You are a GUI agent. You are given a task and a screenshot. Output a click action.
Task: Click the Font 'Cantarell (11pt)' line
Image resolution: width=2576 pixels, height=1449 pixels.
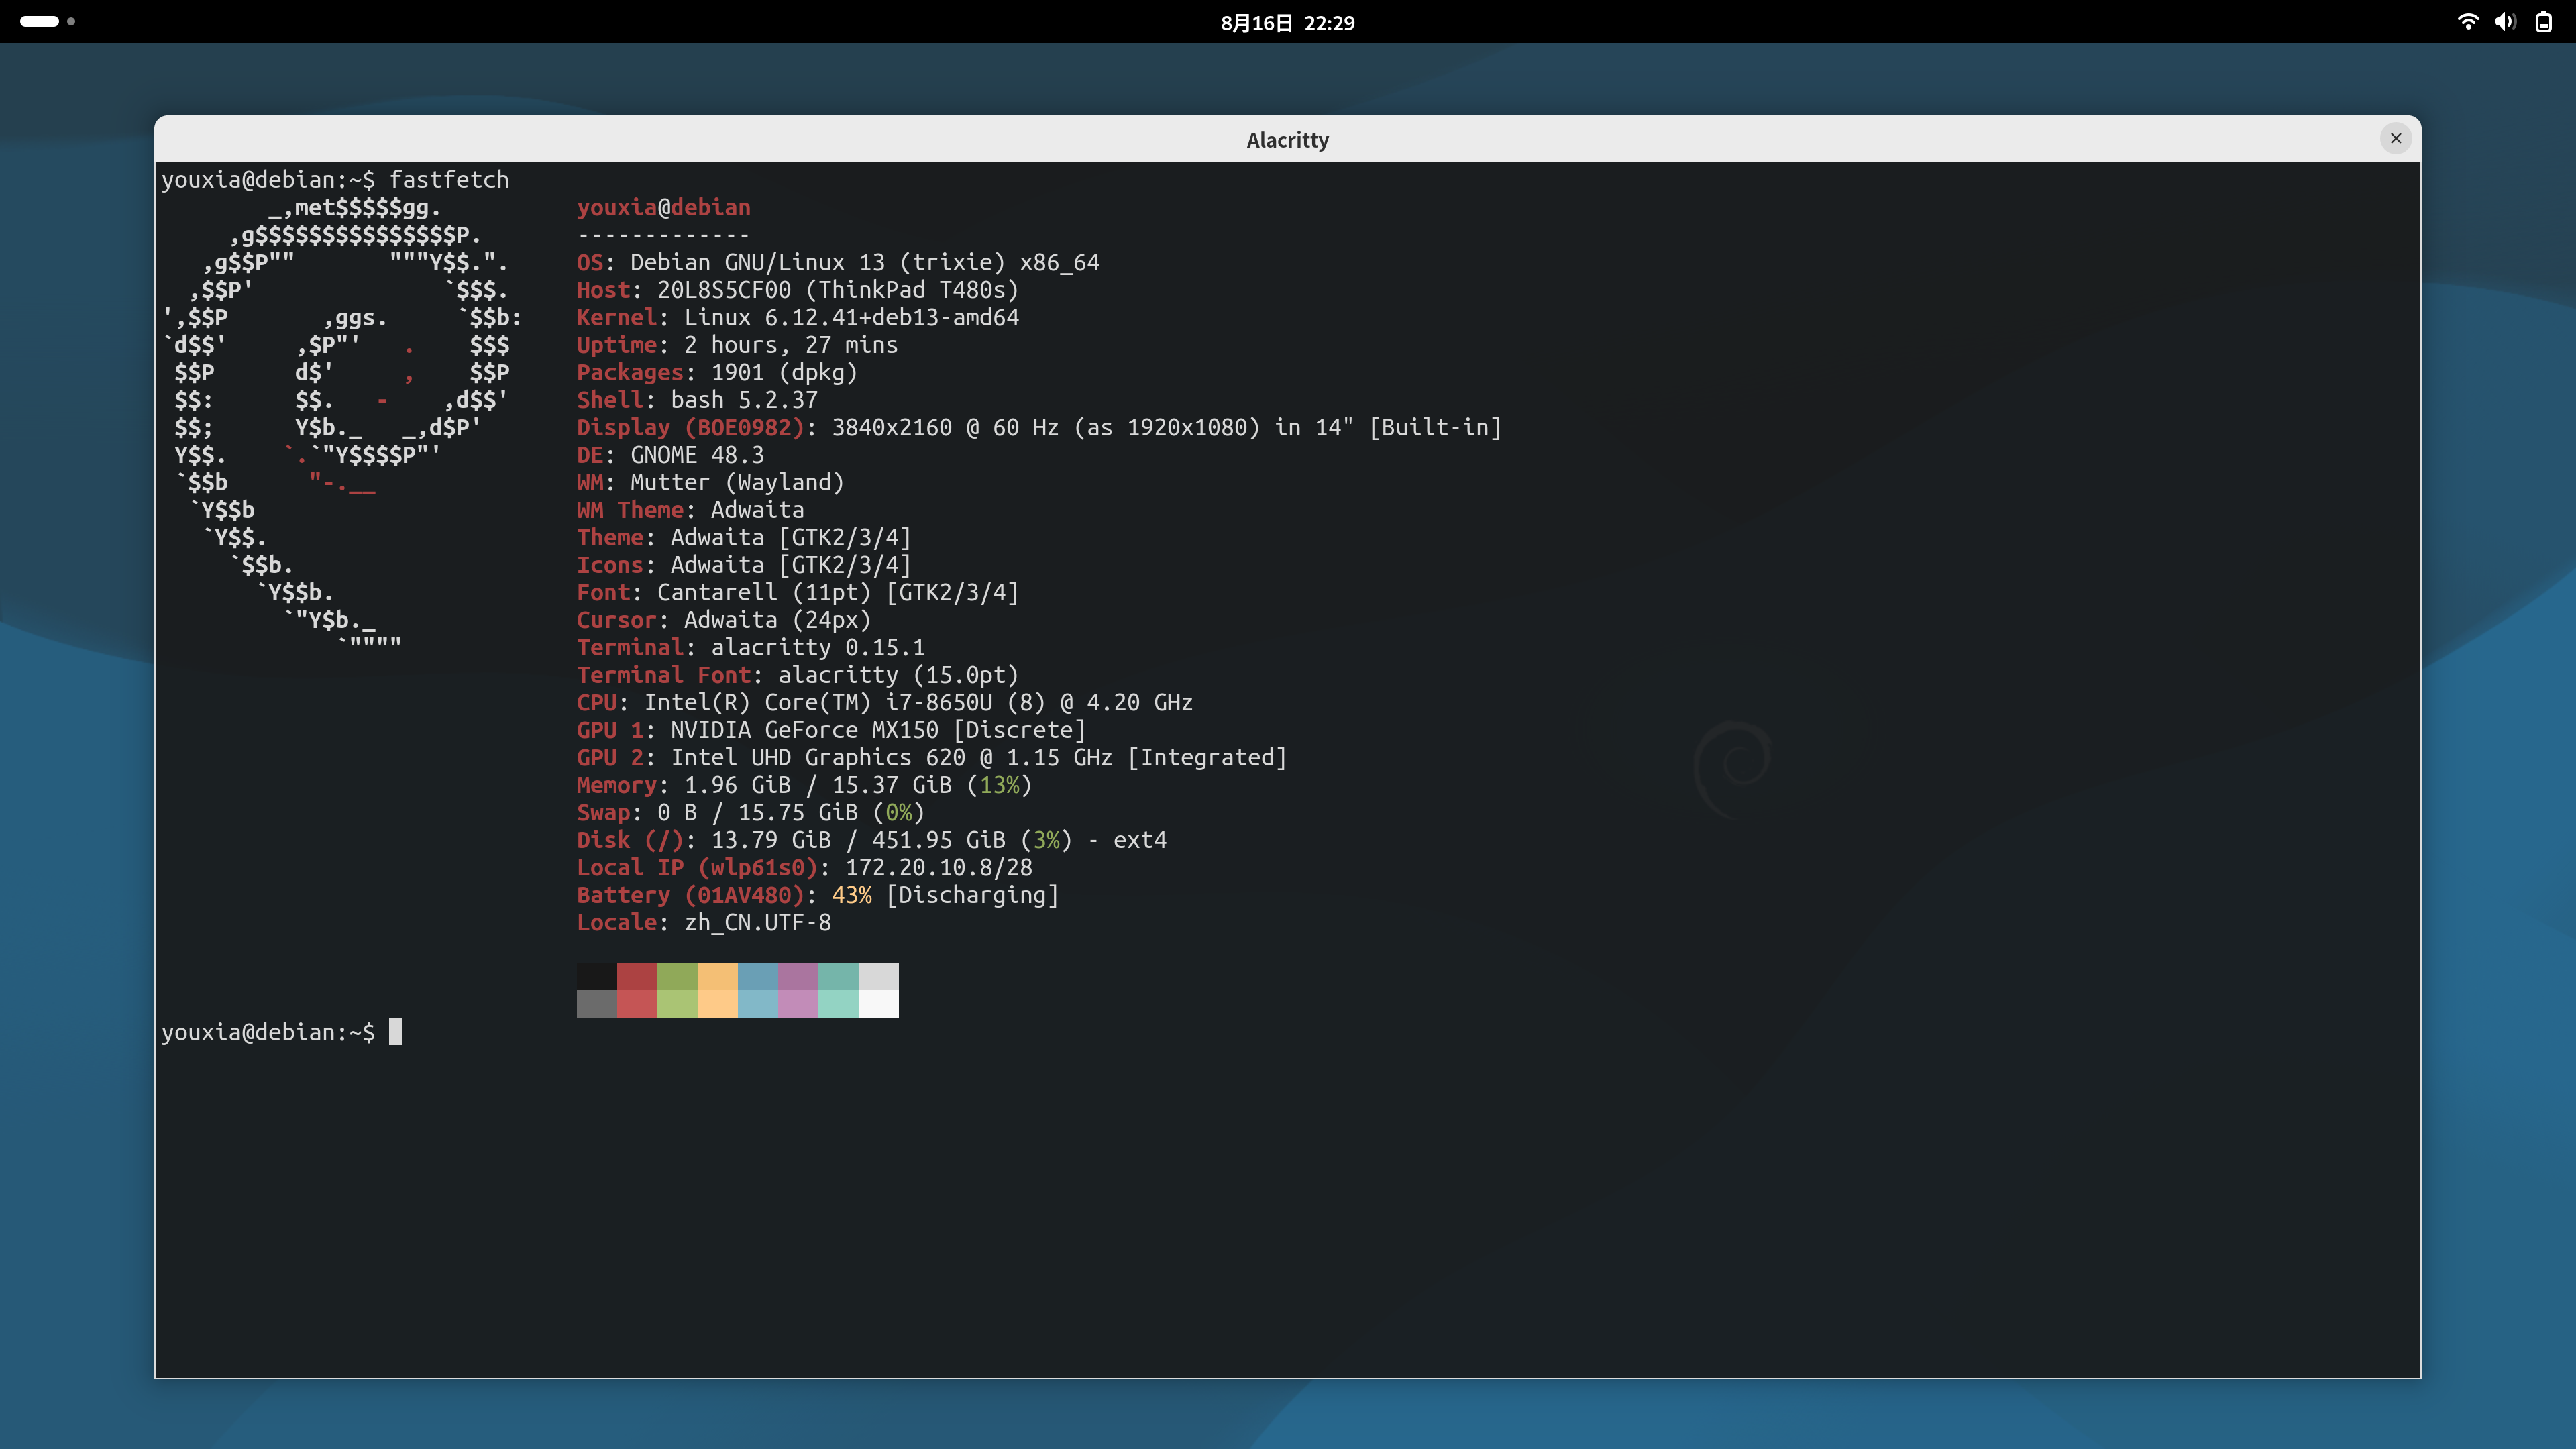pos(797,592)
